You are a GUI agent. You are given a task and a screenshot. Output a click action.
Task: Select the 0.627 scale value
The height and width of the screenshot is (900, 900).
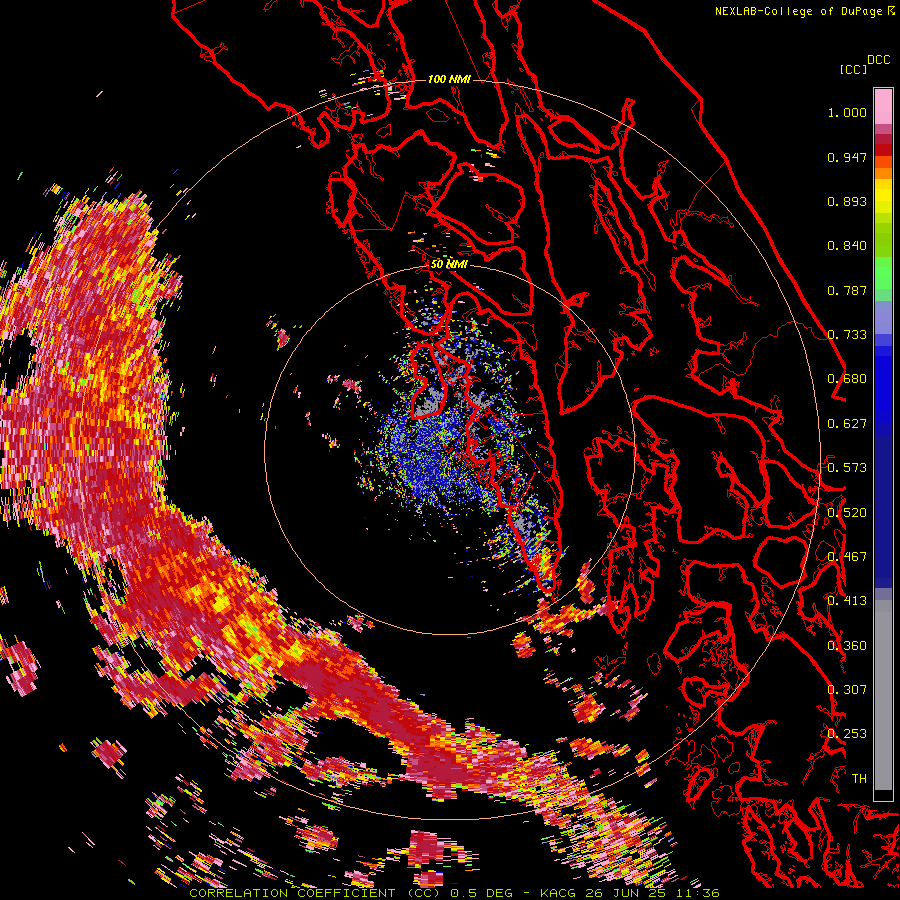tap(847, 424)
